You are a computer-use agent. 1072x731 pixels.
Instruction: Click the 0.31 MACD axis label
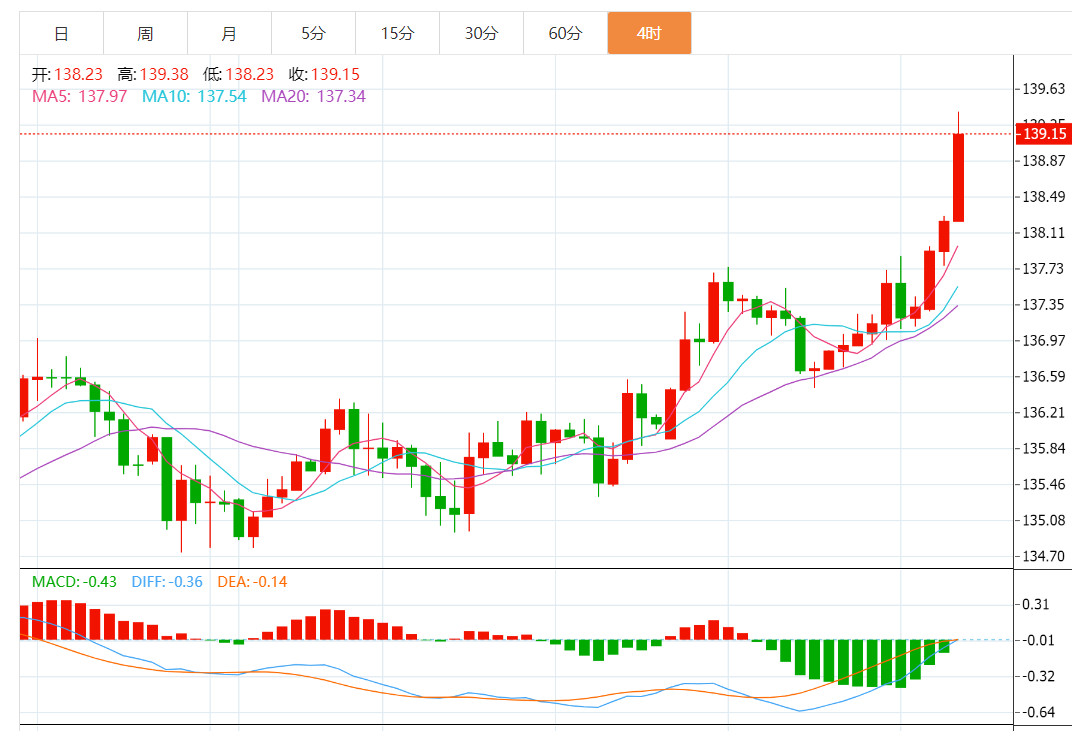point(1036,604)
